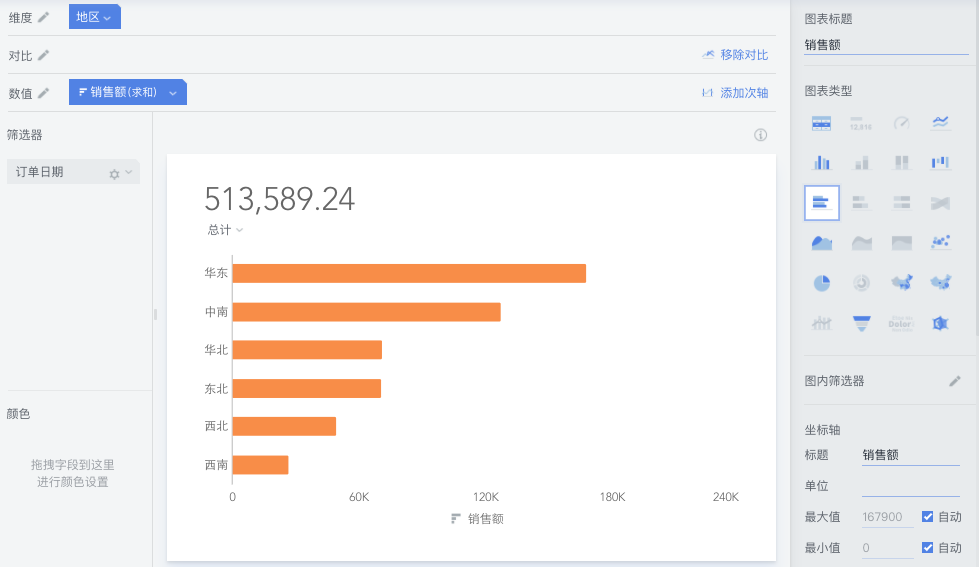The height and width of the screenshot is (567, 979).
Task: Click the 最小值 input field
Action: click(887, 548)
